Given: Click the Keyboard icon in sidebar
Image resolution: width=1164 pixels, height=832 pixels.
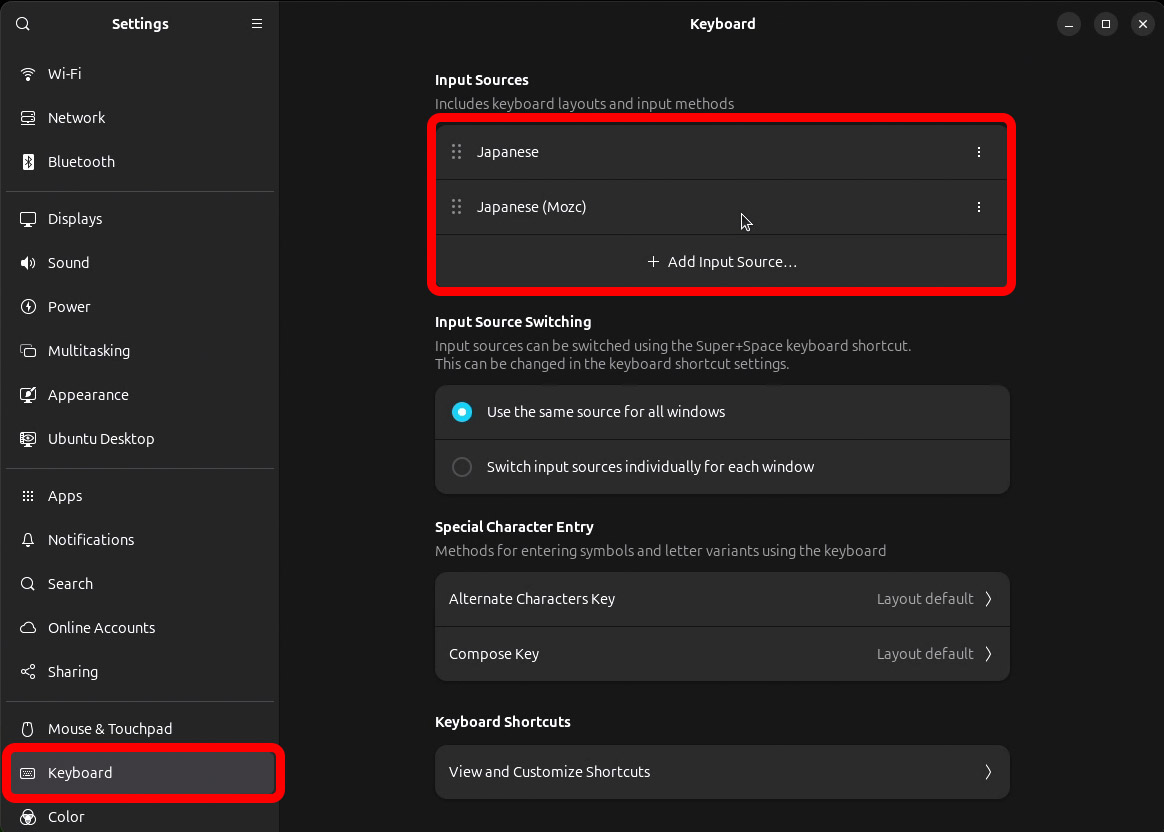Looking at the screenshot, I should (28, 773).
